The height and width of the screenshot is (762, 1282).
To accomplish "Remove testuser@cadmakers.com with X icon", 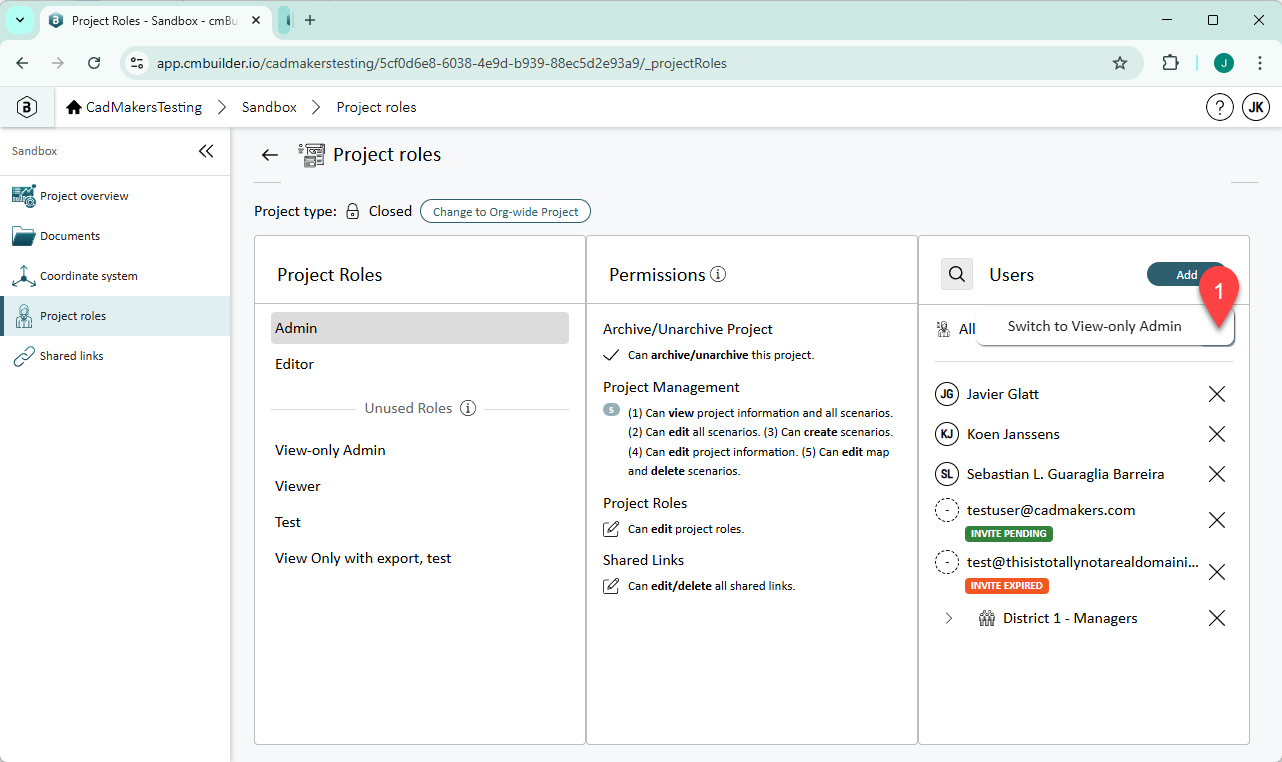I will (1217, 520).
